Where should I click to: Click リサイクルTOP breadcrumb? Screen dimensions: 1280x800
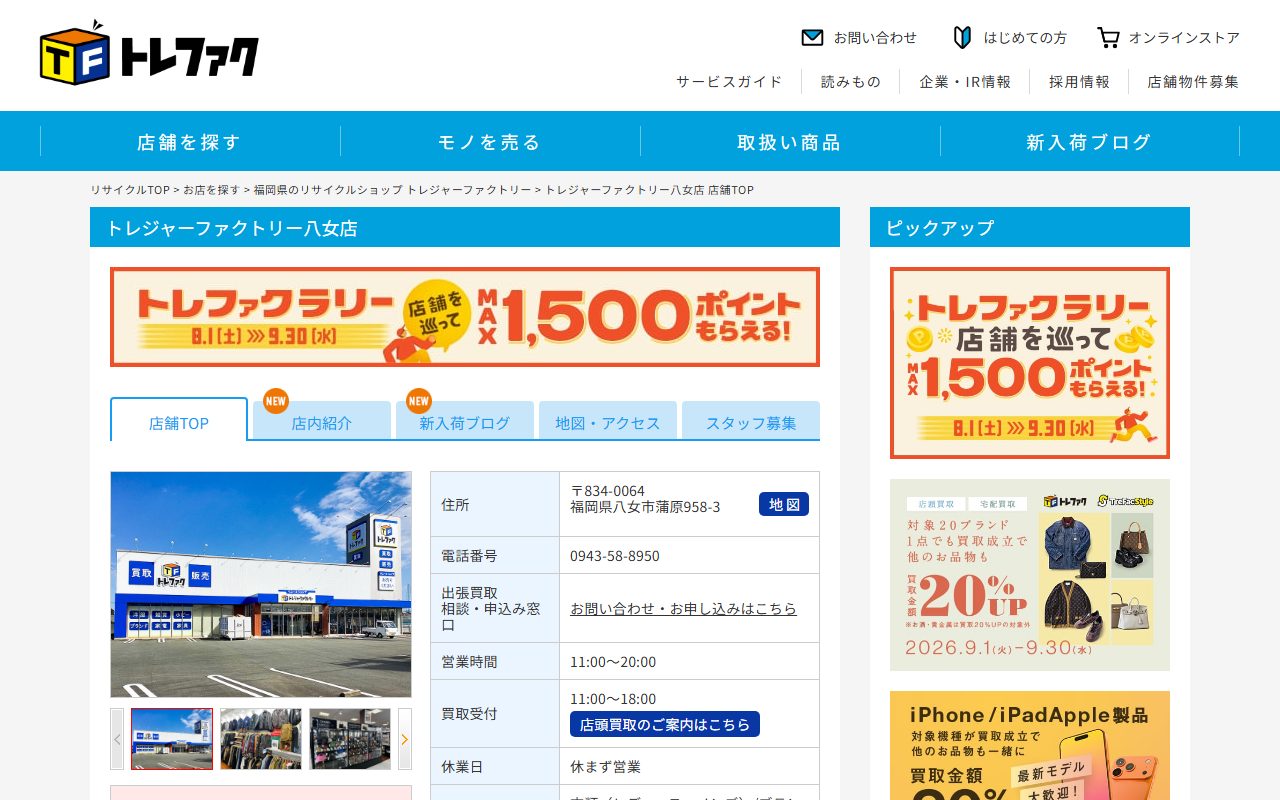click(130, 190)
